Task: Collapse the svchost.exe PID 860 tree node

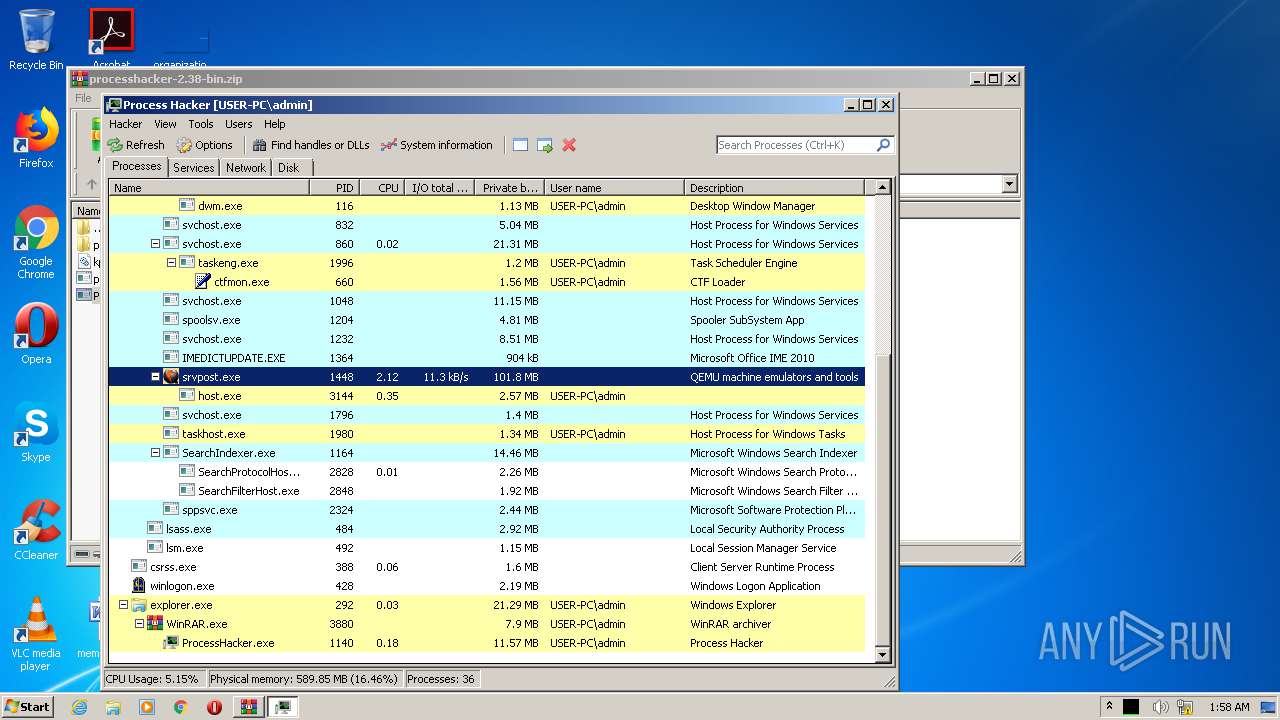Action: [155, 244]
